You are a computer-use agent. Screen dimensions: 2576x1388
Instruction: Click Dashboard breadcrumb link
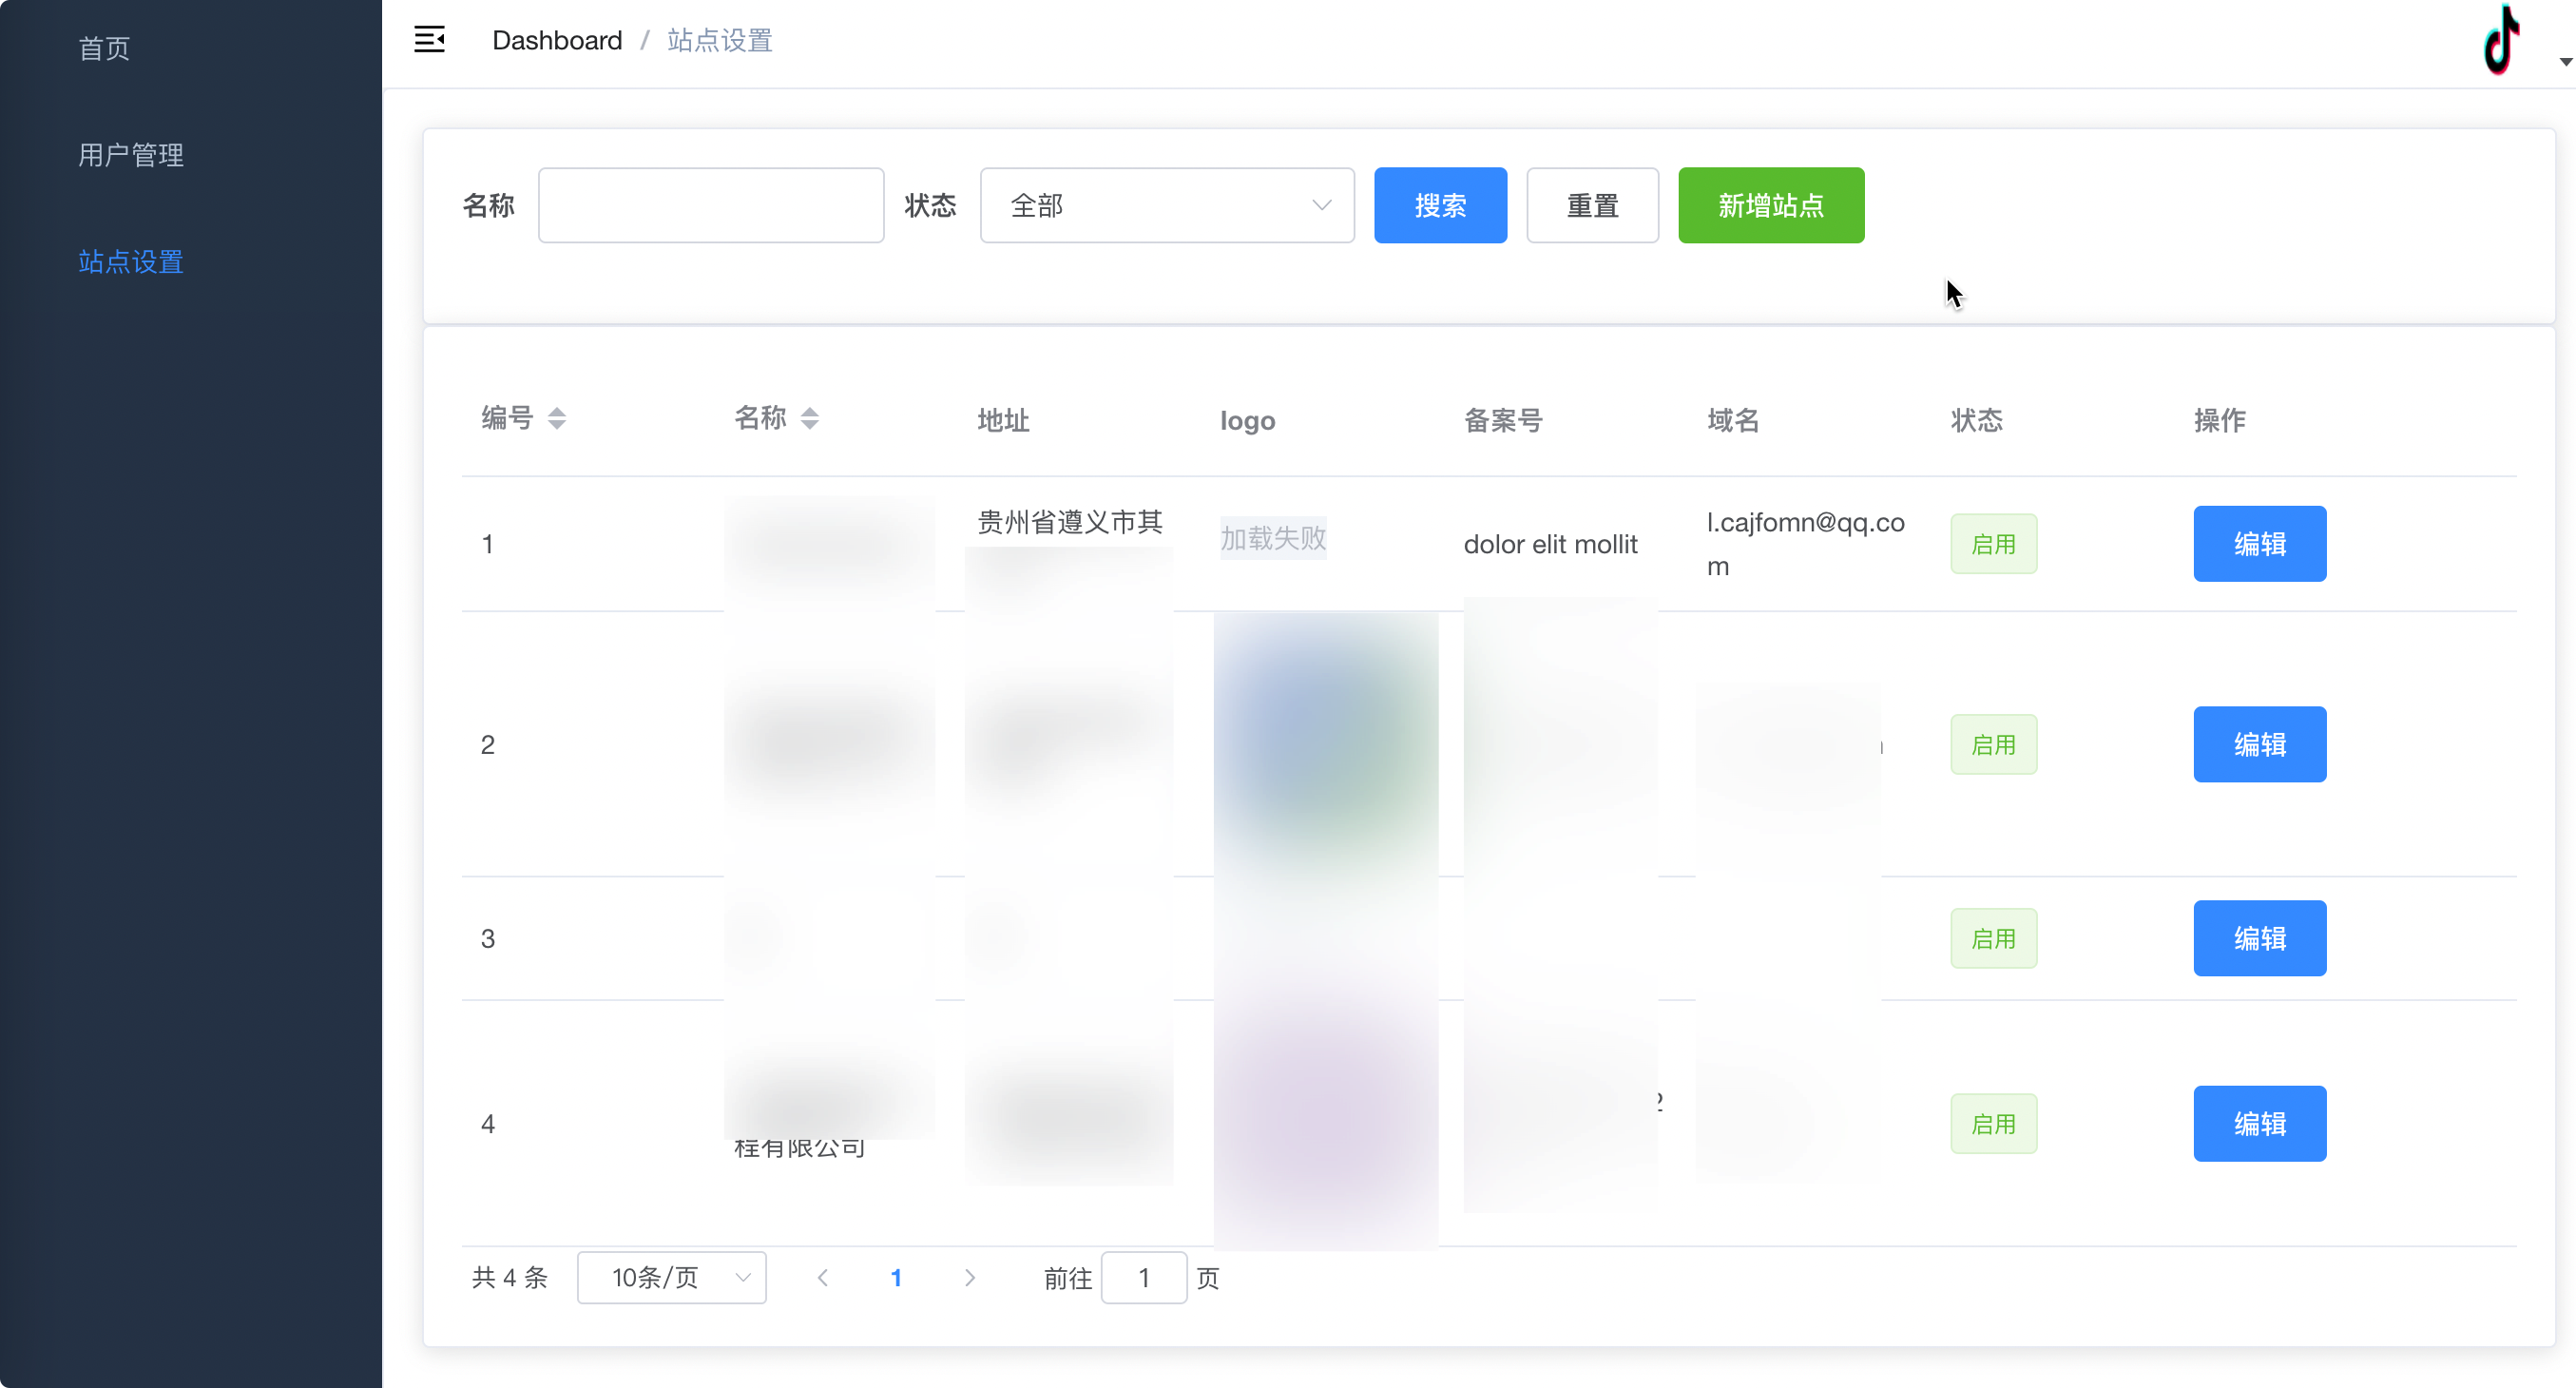click(557, 40)
